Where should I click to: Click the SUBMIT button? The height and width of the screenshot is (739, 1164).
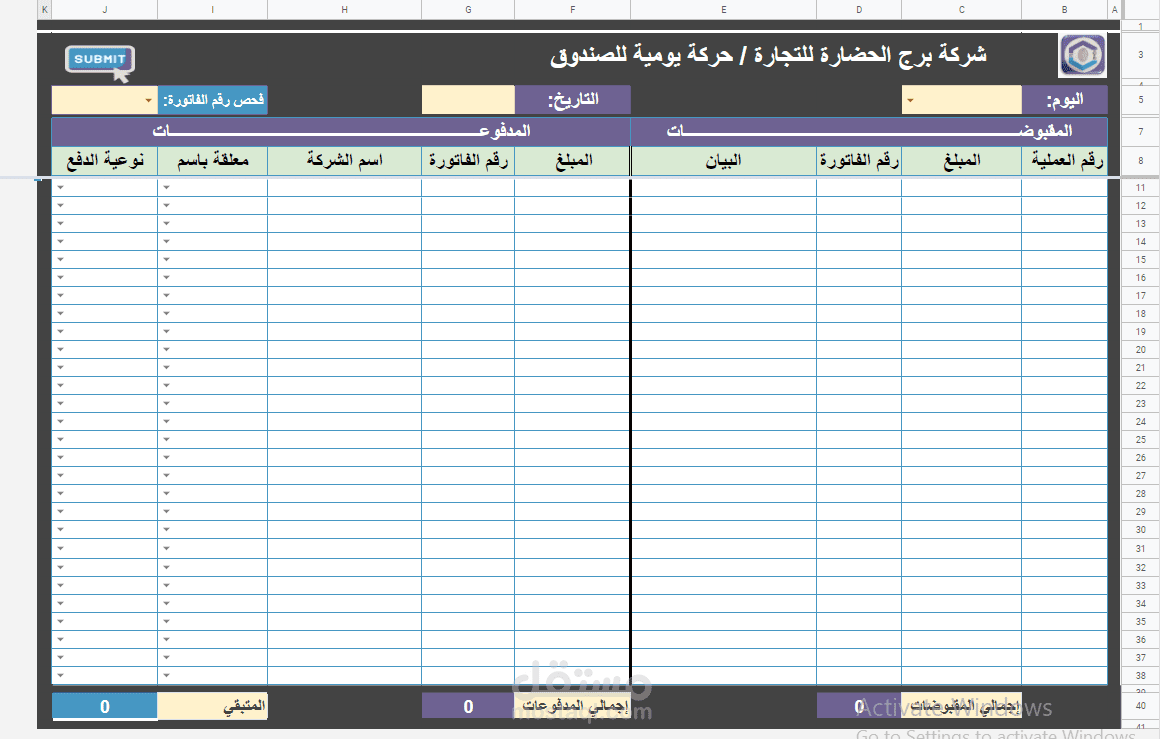(99, 59)
